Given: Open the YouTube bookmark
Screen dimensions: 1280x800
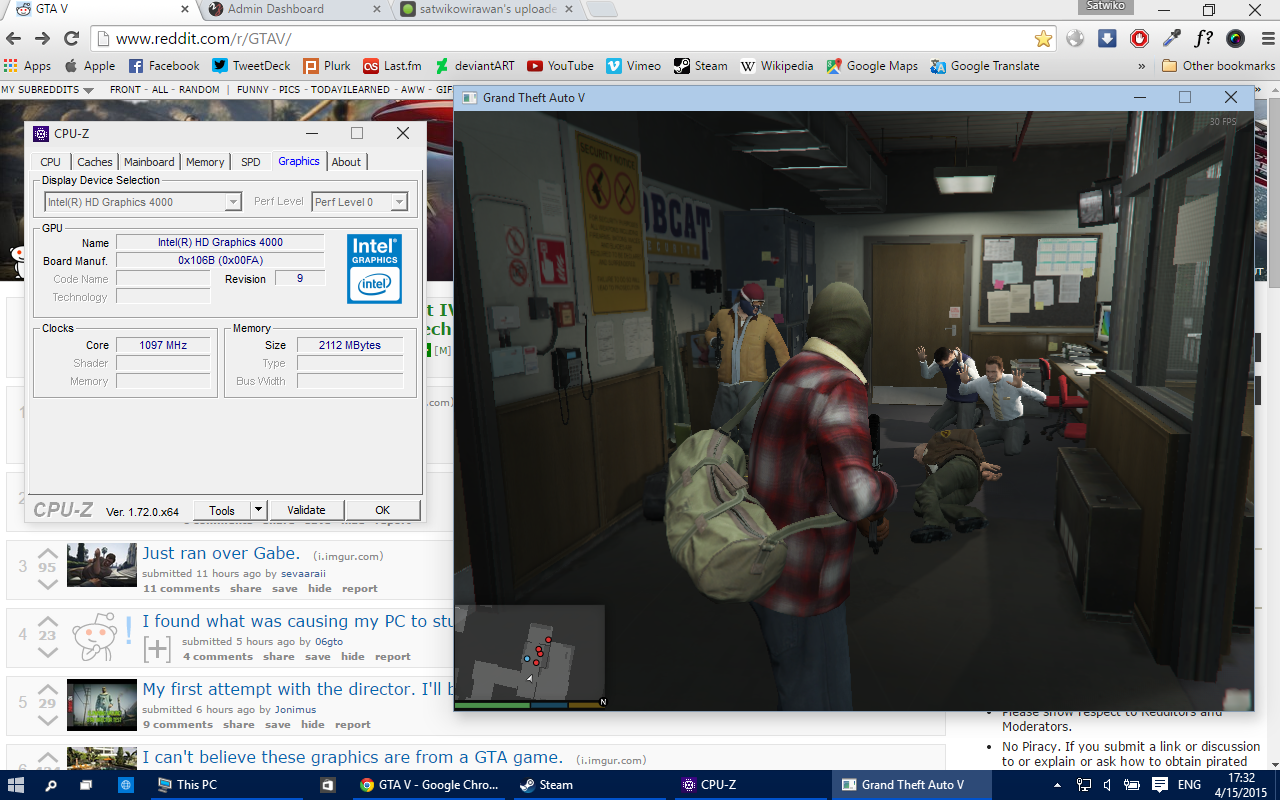Looking at the screenshot, I should (x=560, y=66).
